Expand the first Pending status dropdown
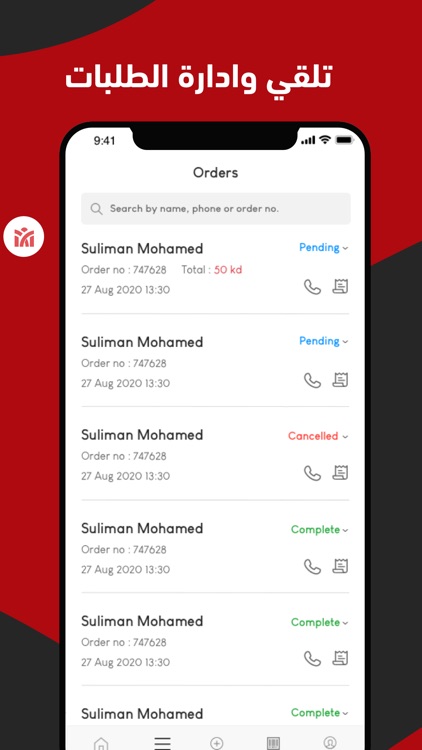Viewport: 422px width, 750px height. pos(323,248)
